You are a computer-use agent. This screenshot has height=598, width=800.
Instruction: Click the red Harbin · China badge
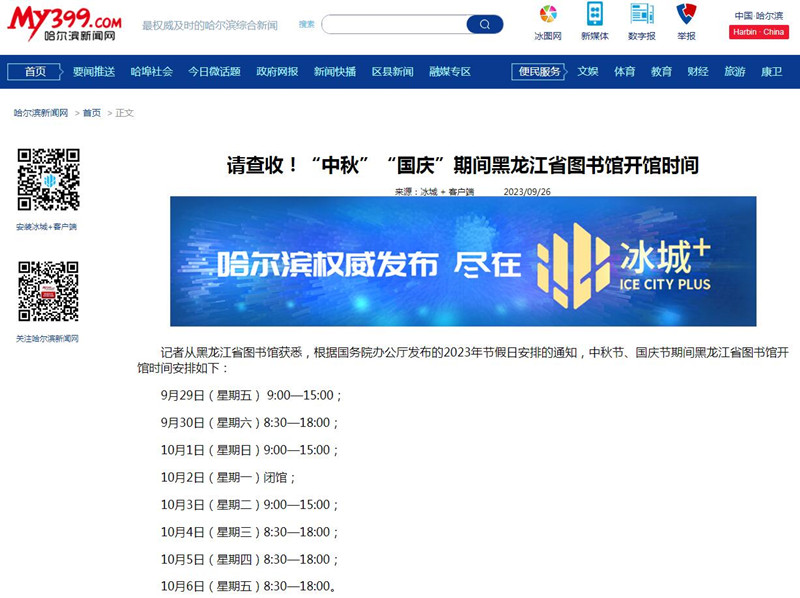click(758, 32)
